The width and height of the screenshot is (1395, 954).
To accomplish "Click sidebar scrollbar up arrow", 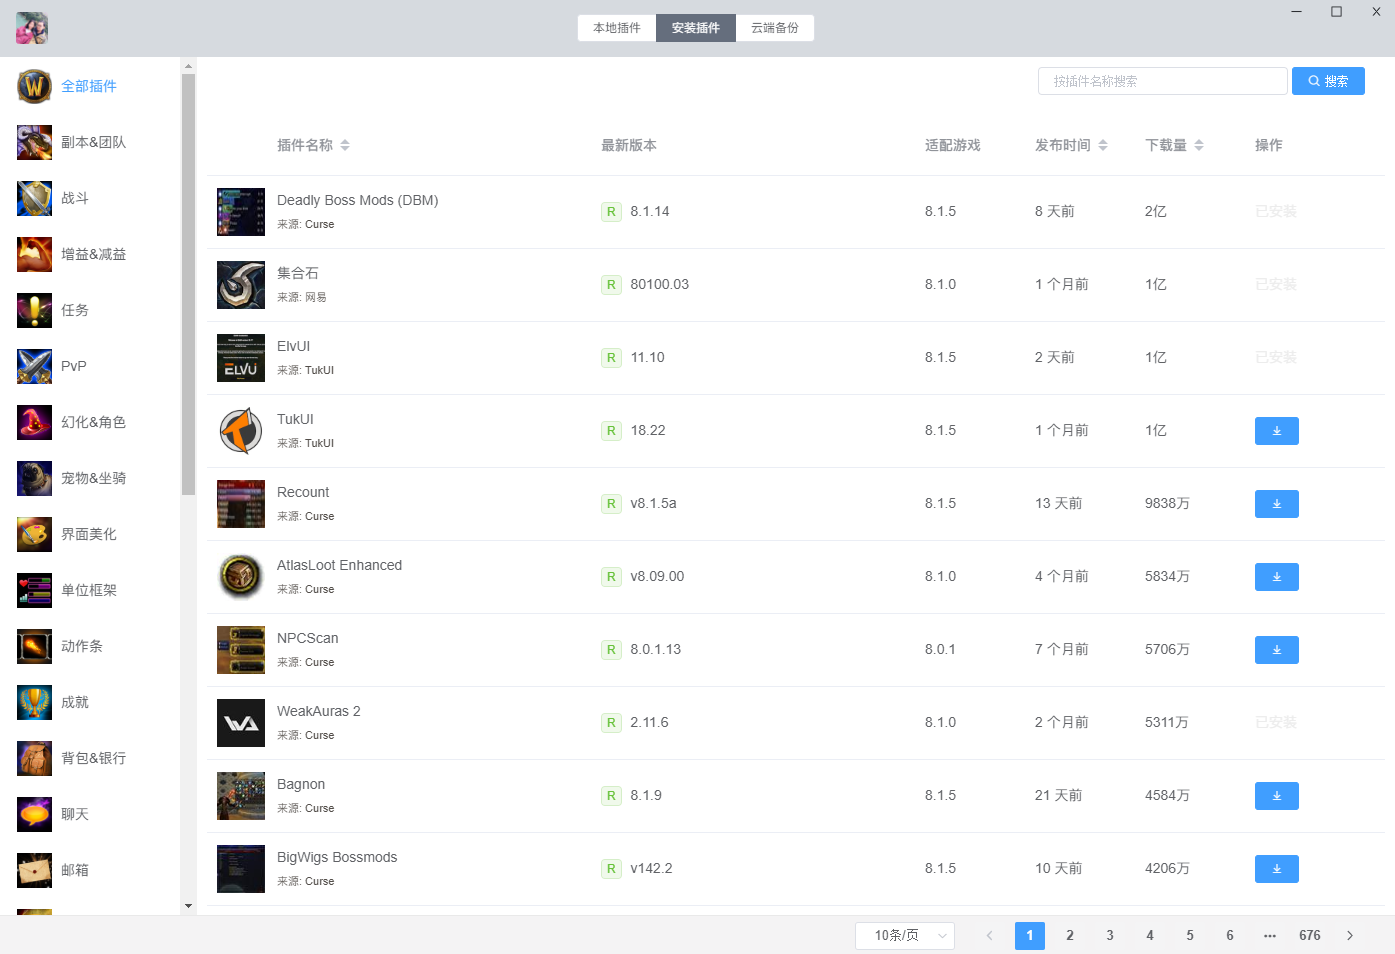I will pyautogui.click(x=188, y=66).
